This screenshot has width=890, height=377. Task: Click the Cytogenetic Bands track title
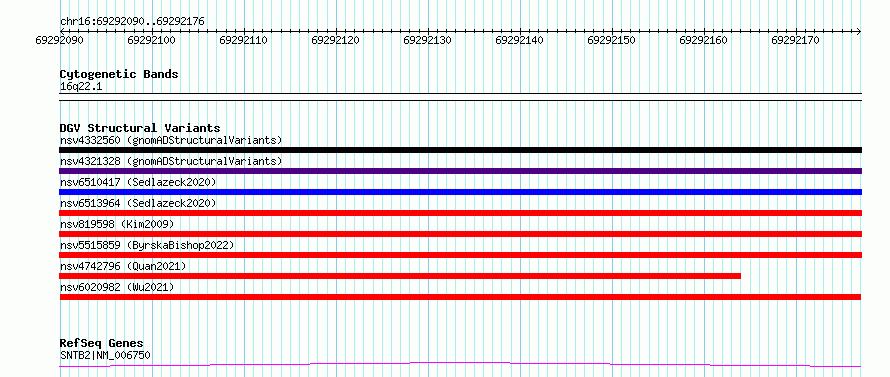click(x=119, y=74)
